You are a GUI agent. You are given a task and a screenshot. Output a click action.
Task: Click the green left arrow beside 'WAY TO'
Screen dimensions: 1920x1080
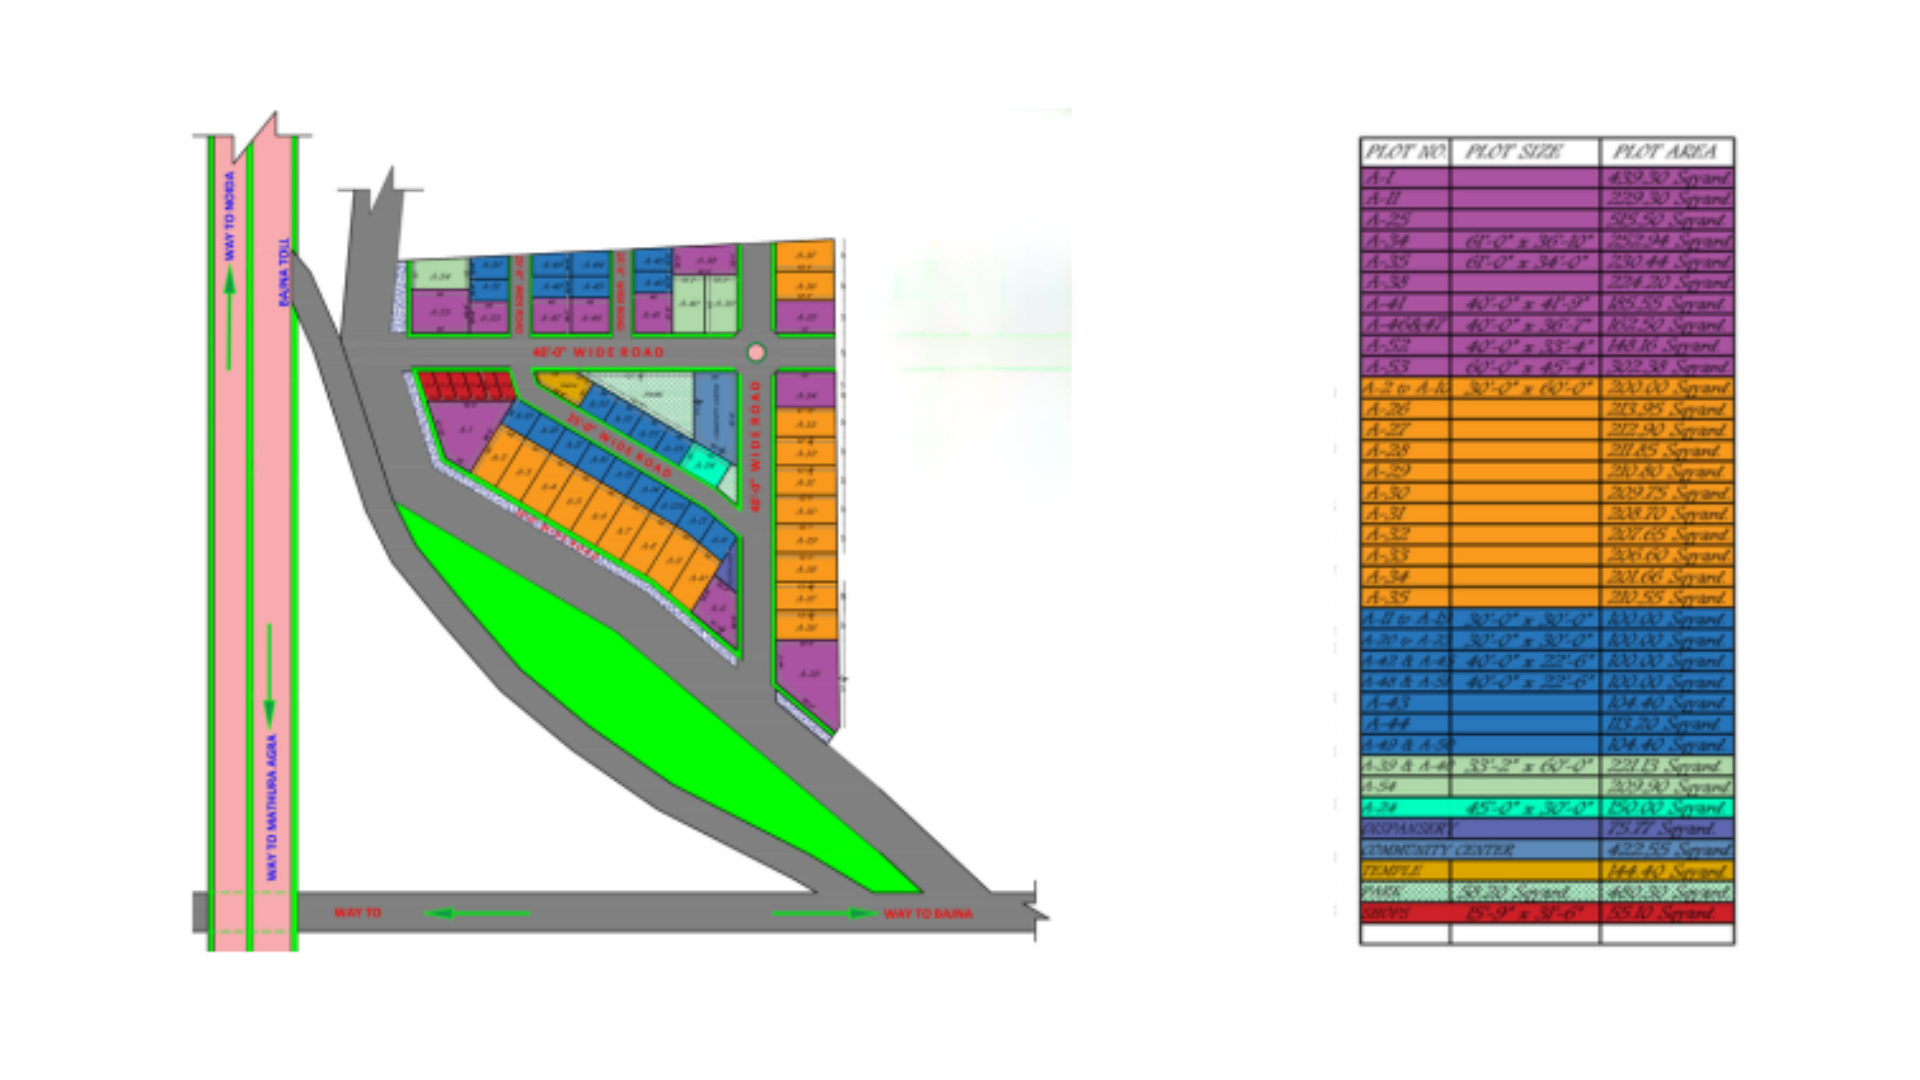478,913
